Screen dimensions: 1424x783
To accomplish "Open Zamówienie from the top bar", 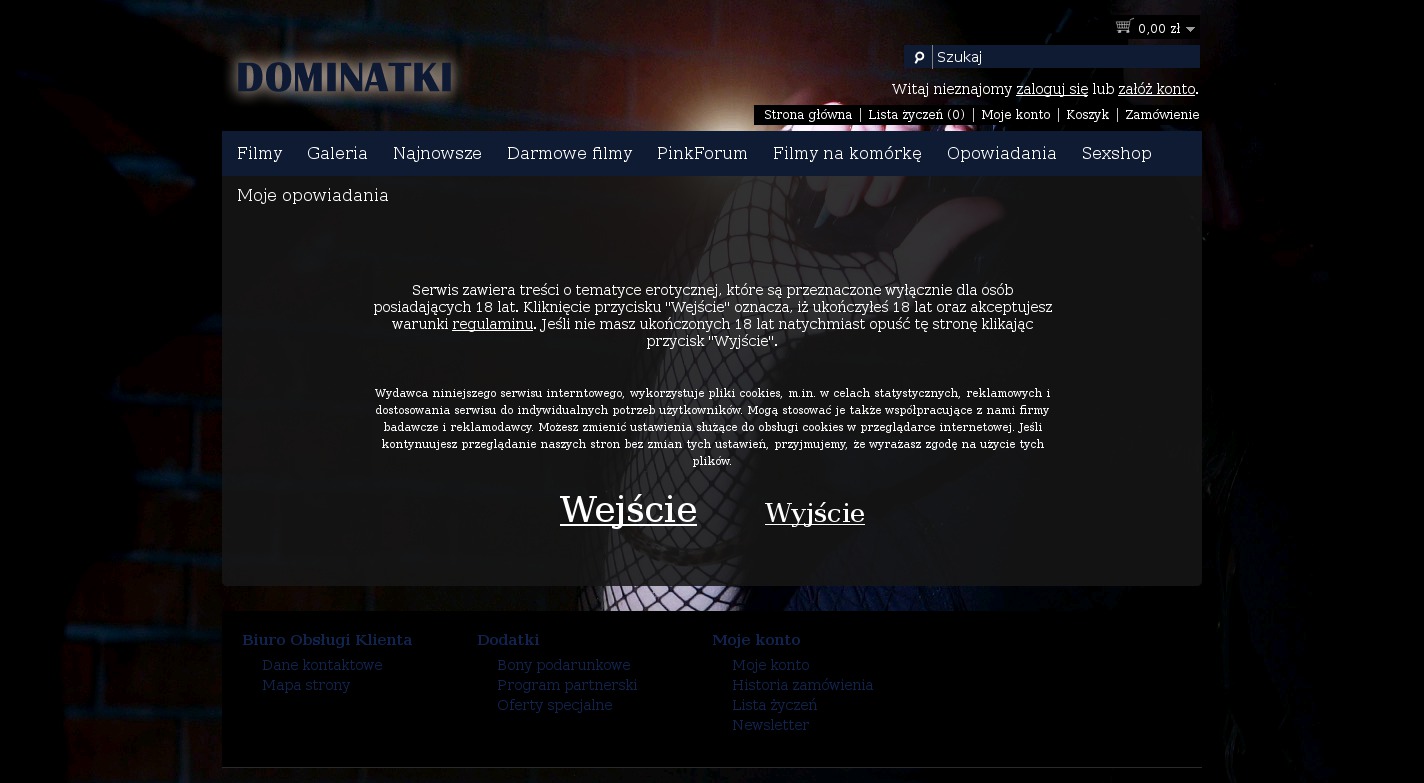I will point(1161,115).
